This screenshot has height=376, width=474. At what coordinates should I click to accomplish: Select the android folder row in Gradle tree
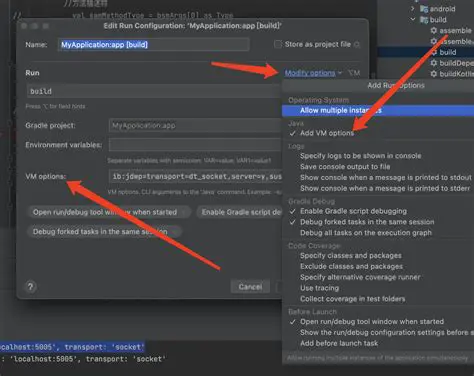438,9
